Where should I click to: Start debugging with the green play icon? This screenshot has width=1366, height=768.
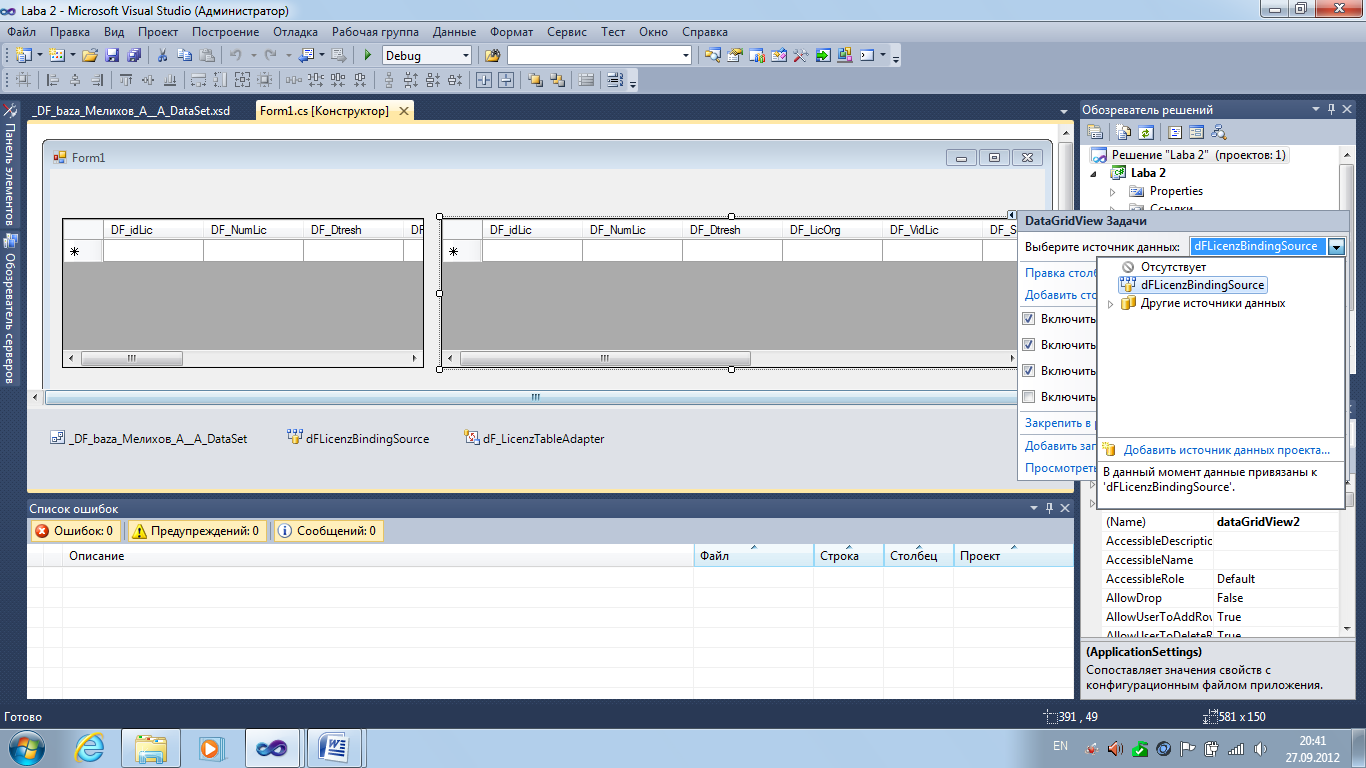pyautogui.click(x=368, y=56)
